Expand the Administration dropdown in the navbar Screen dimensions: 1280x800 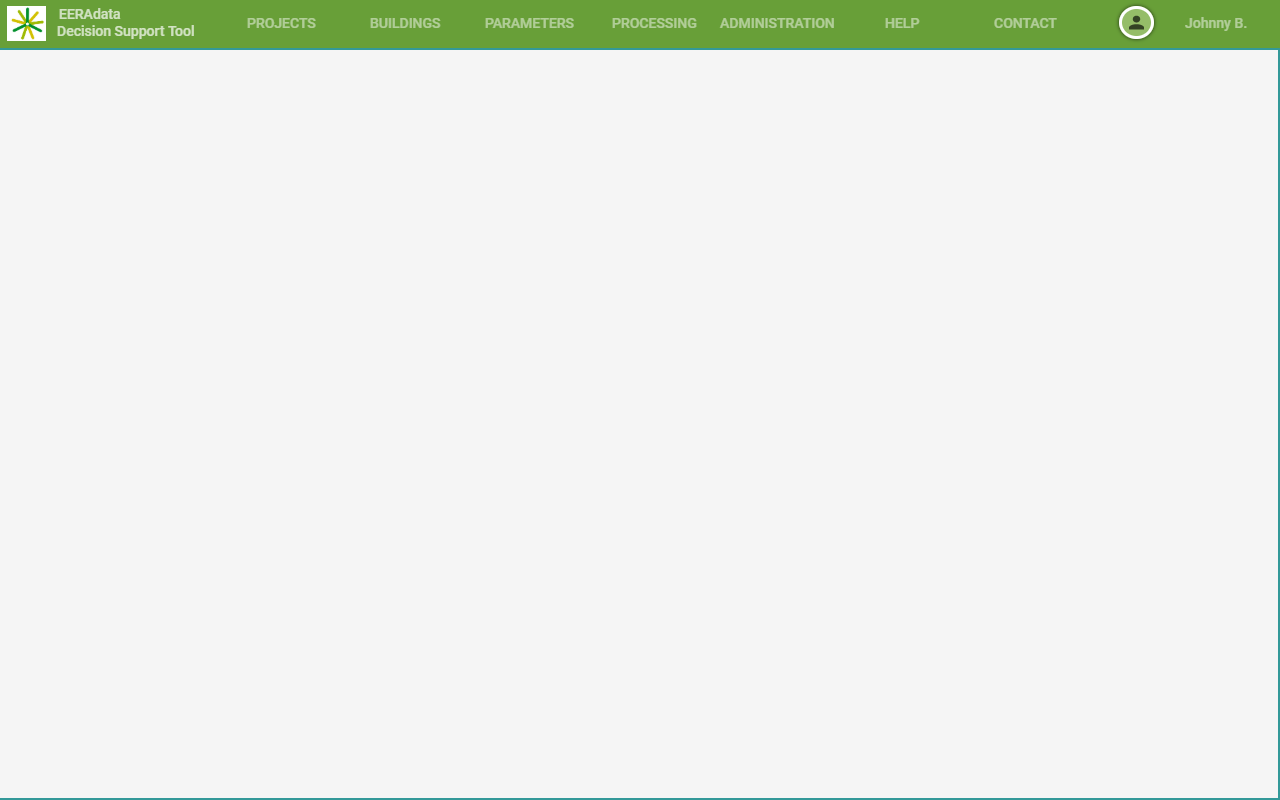click(777, 23)
